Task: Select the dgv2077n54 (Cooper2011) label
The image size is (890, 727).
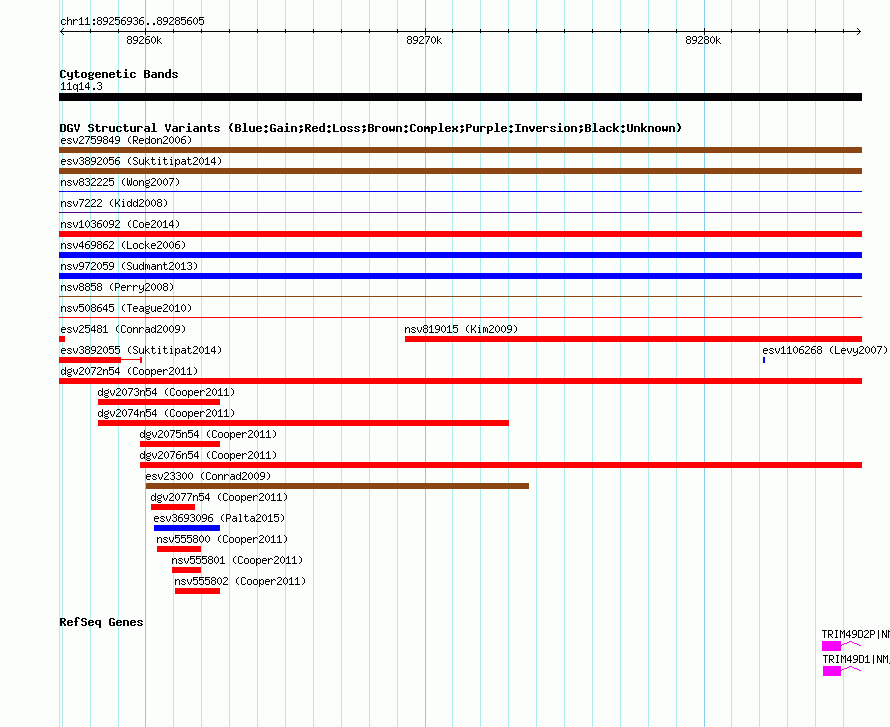Action: coord(219,497)
